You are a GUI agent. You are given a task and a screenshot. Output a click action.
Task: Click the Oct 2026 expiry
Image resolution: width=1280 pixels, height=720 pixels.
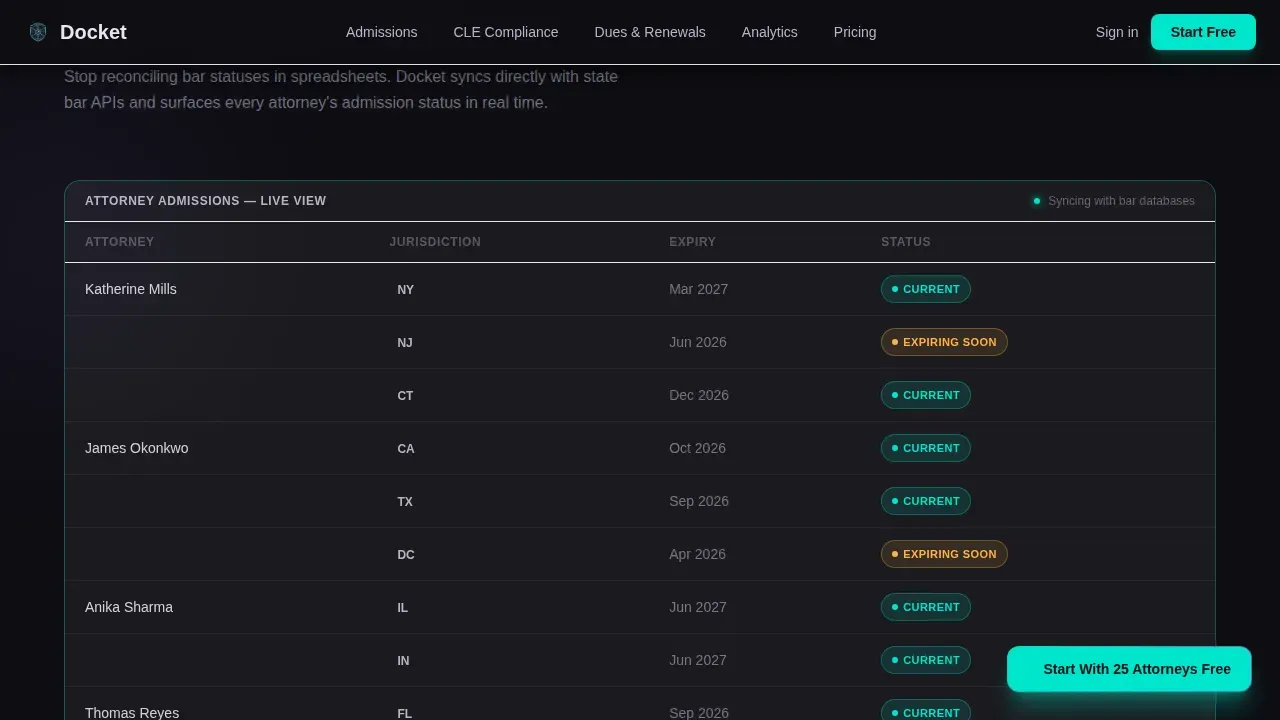697,448
